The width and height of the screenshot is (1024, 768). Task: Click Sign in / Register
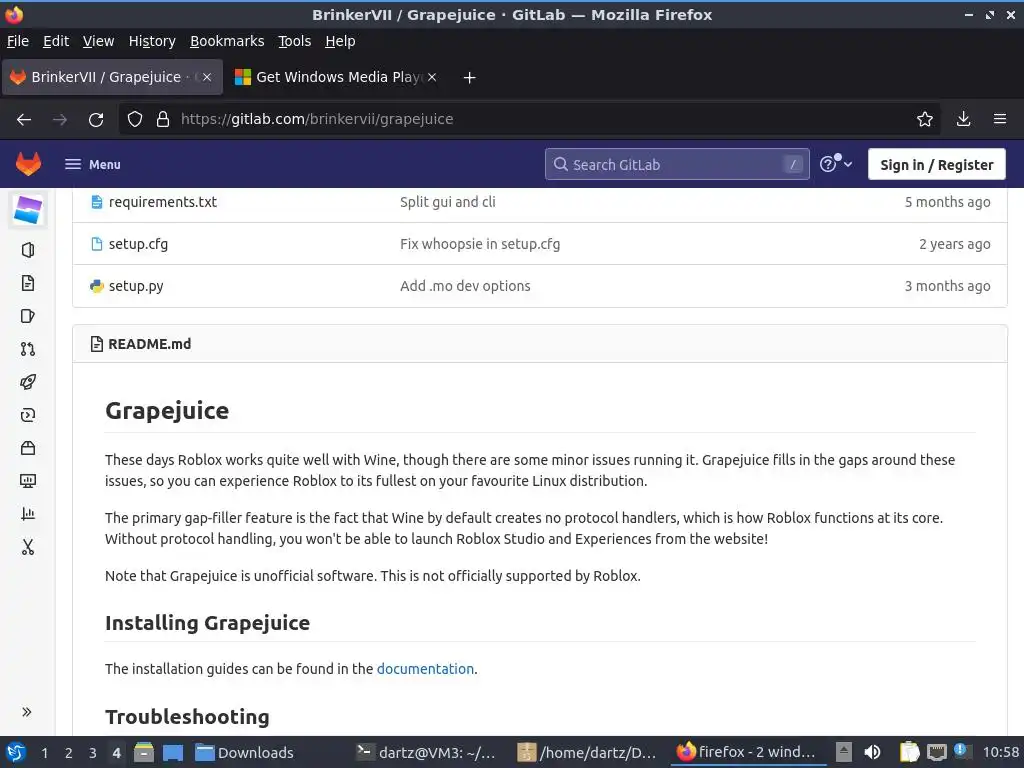936,165
